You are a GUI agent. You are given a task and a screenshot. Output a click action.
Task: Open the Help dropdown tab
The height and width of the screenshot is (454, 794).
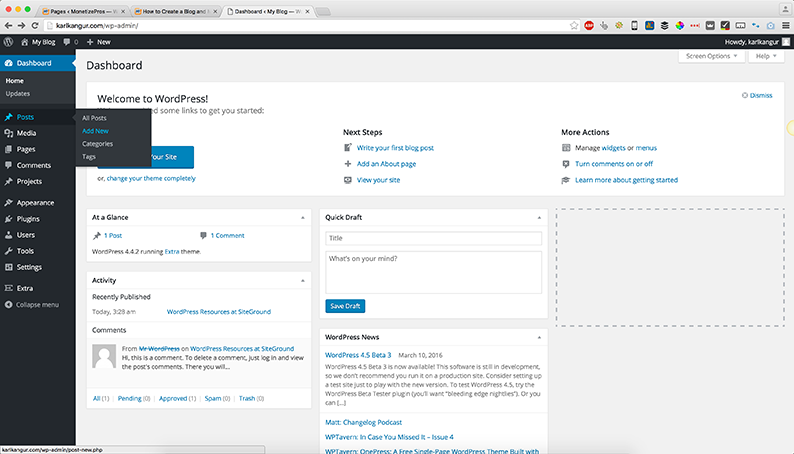click(x=766, y=56)
